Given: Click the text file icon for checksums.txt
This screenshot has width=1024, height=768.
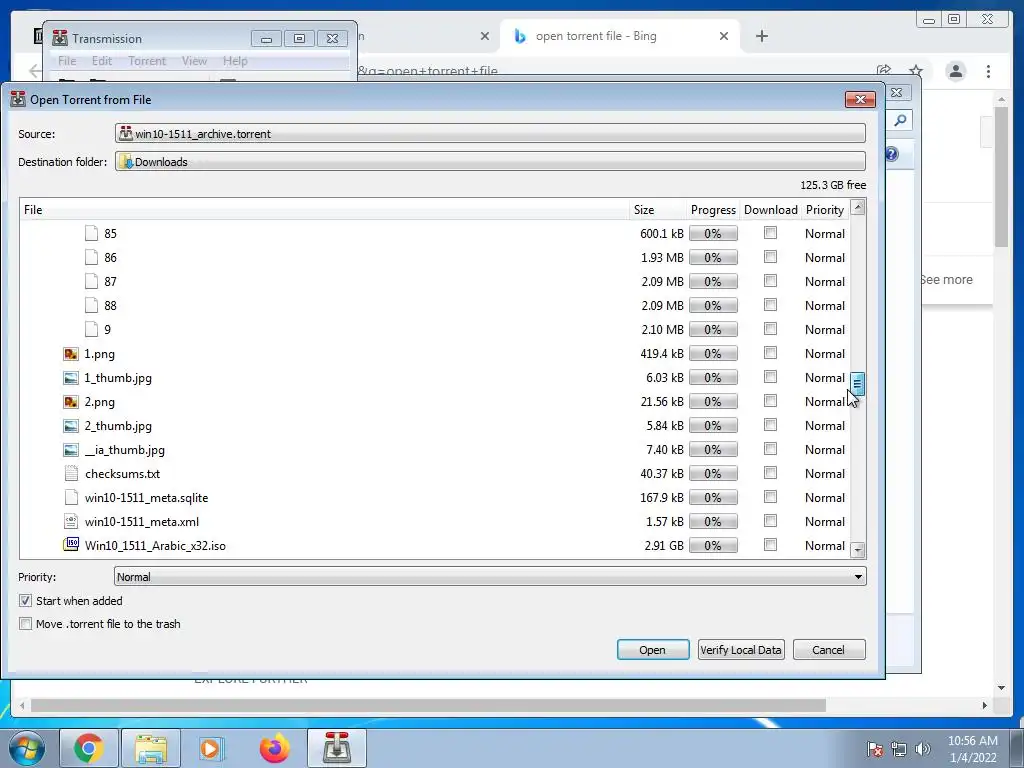Looking at the screenshot, I should (x=71, y=473).
